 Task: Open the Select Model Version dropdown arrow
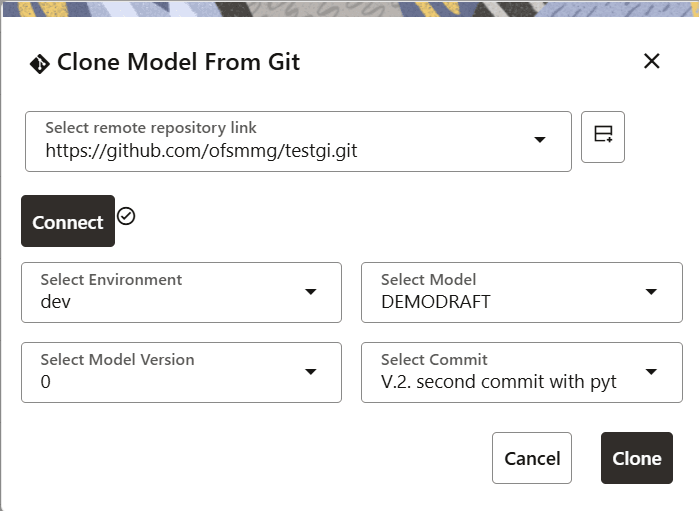310,371
